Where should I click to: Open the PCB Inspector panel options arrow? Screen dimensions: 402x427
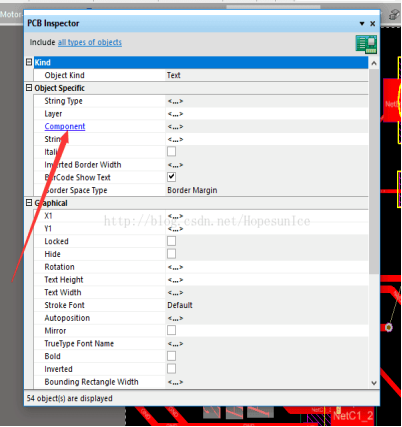pyautogui.click(x=362, y=24)
